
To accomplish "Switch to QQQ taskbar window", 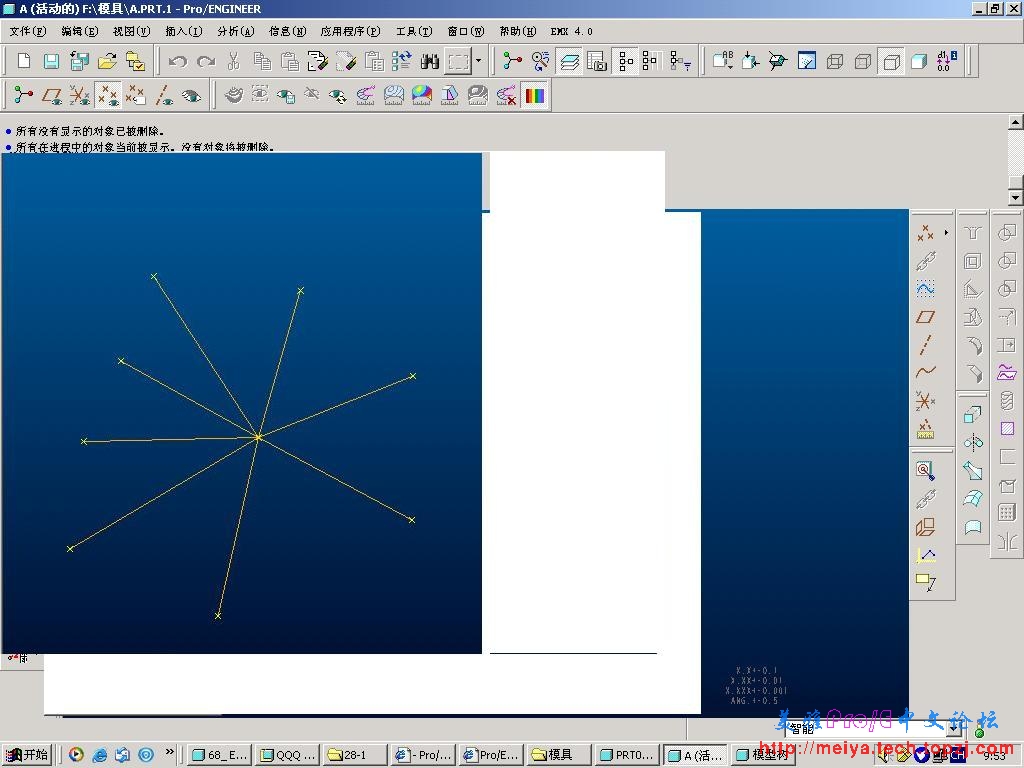I will pyautogui.click(x=287, y=755).
